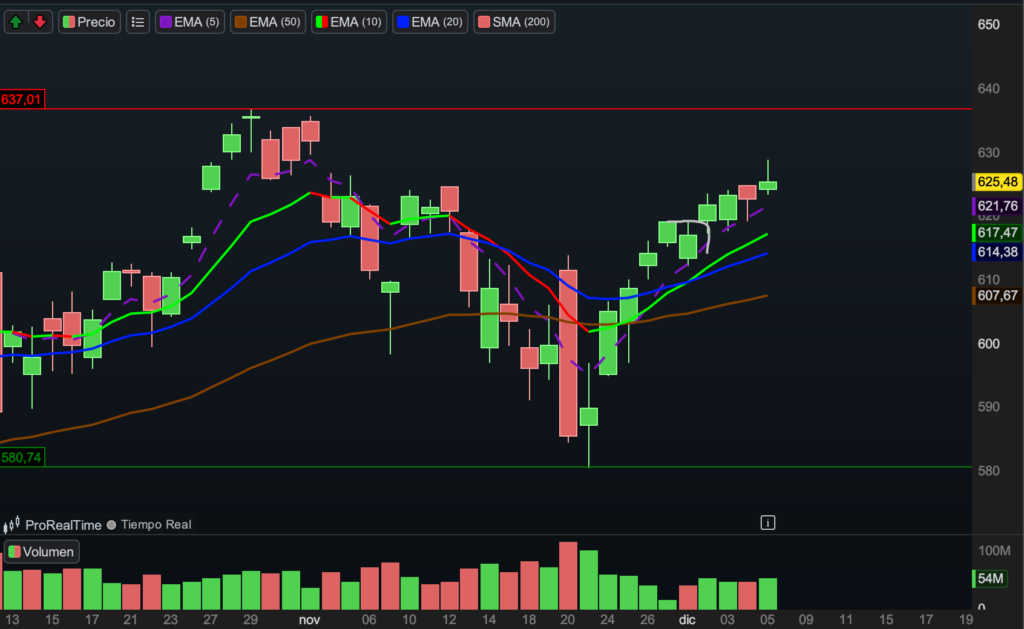Click the 'nov' date marker on time axis
Viewport: 1024px width, 629px height.
(309, 620)
